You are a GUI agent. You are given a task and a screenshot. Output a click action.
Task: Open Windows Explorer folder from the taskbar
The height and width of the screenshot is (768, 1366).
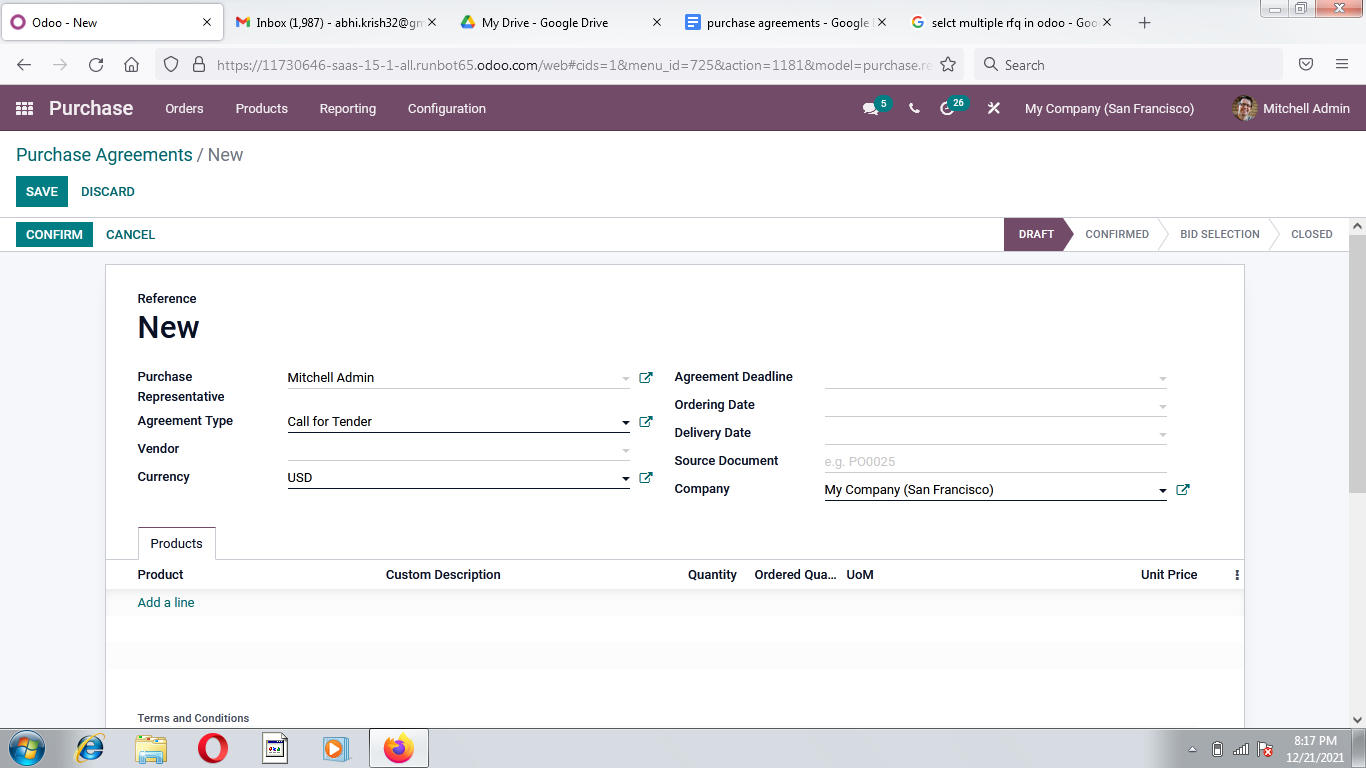pos(151,748)
